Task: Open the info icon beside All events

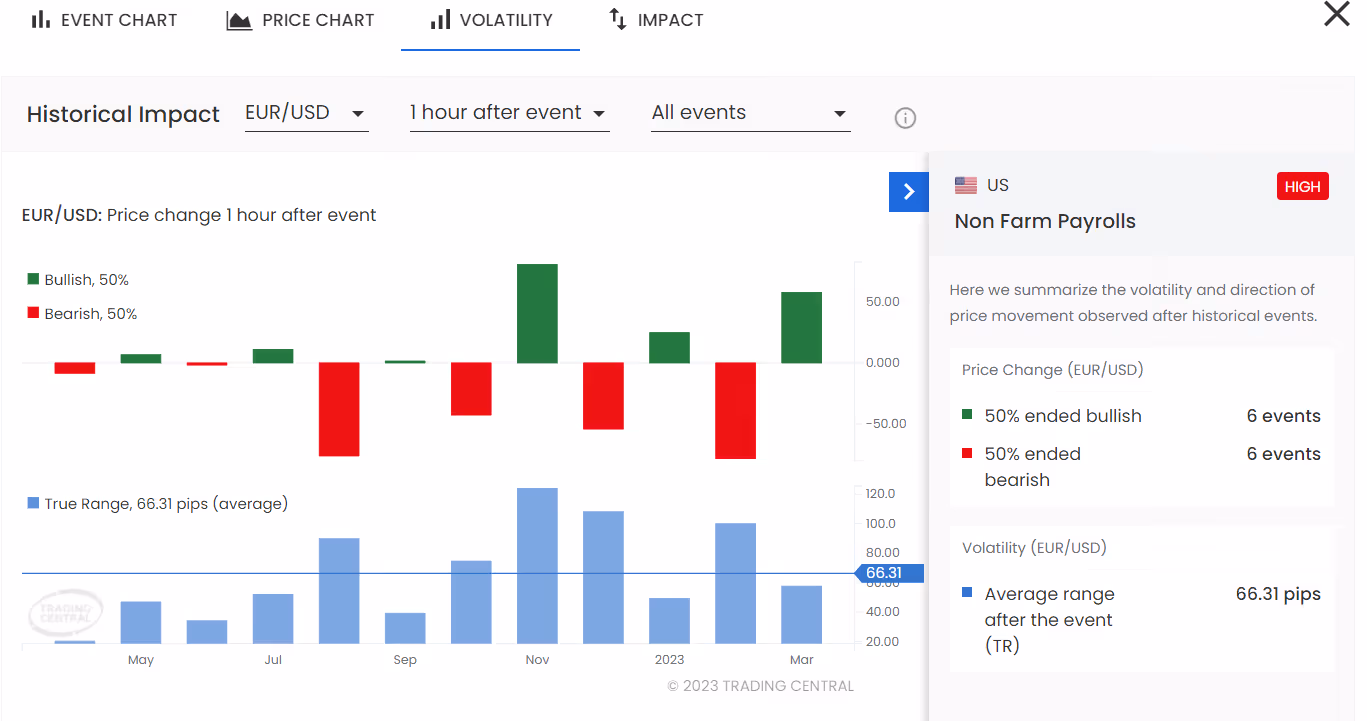Action: click(905, 118)
